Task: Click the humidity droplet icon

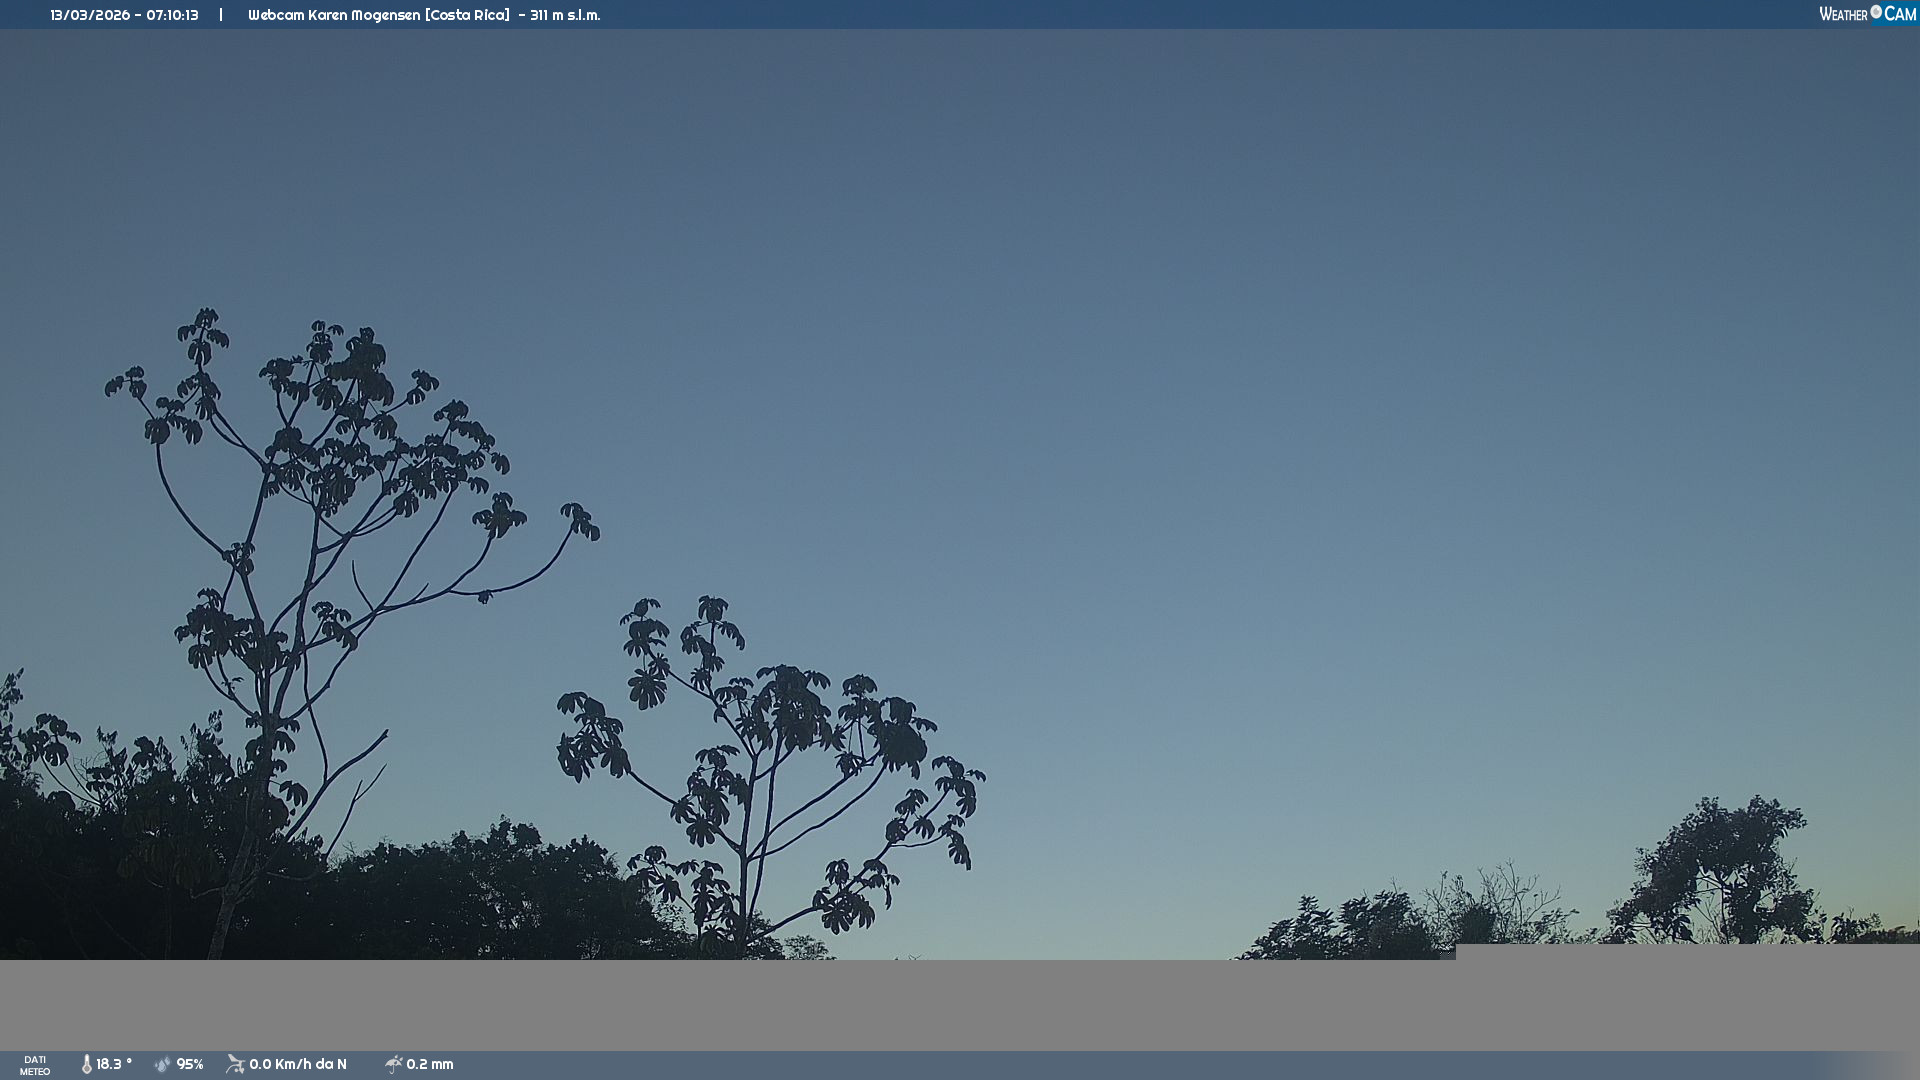Action: coord(162,1064)
